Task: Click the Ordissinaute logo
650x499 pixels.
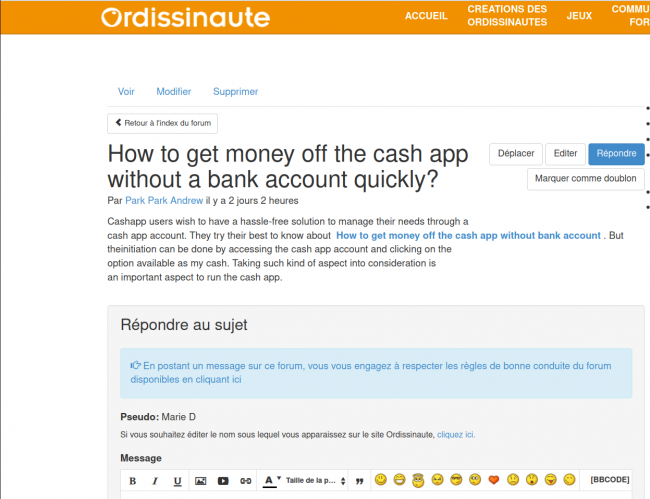Action: coord(185,17)
